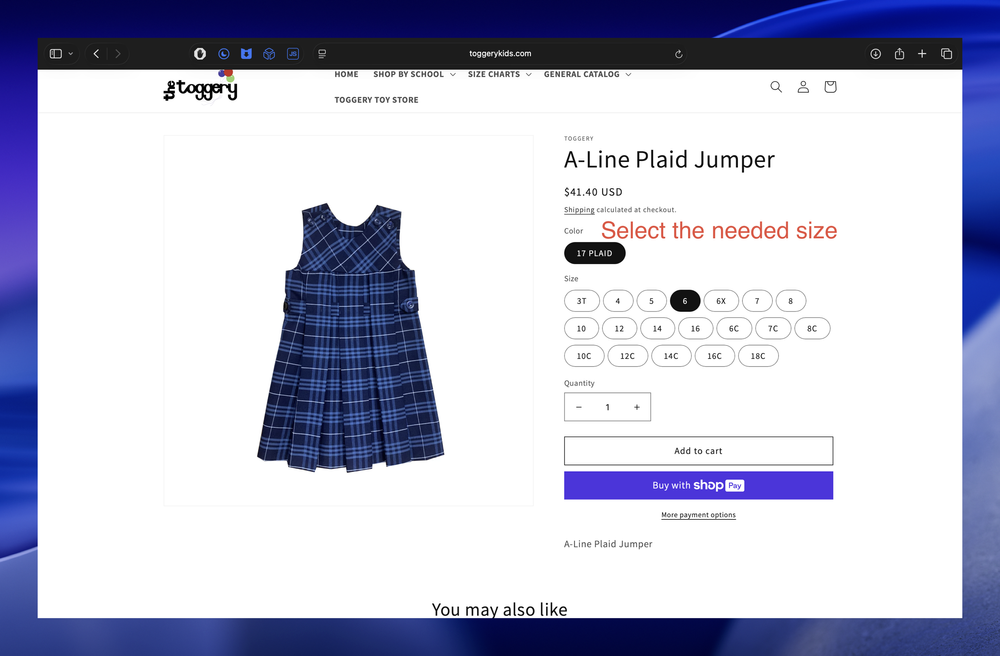
Task: Select size 3T
Action: 582,301
